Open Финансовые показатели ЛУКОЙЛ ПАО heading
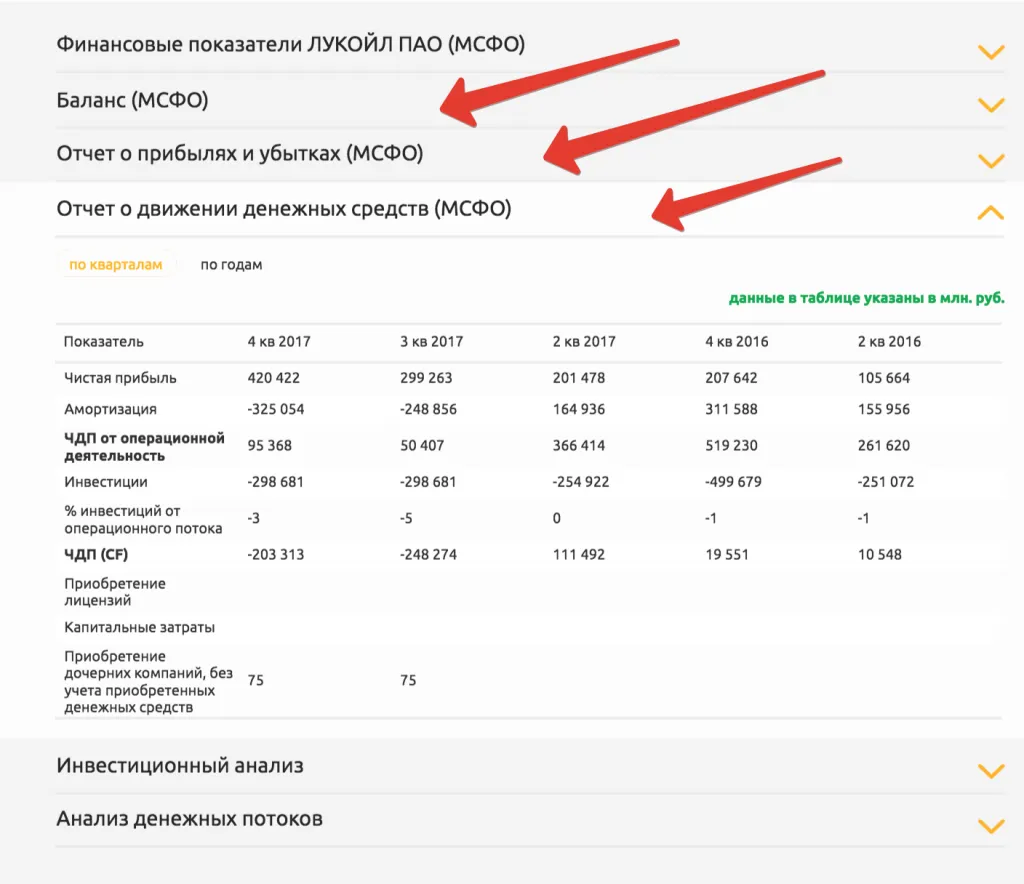 [x=290, y=45]
